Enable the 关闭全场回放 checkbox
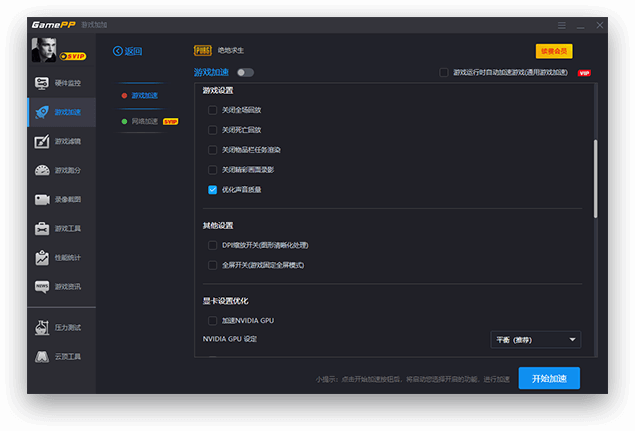This screenshot has height=431, width=635. pyautogui.click(x=212, y=109)
